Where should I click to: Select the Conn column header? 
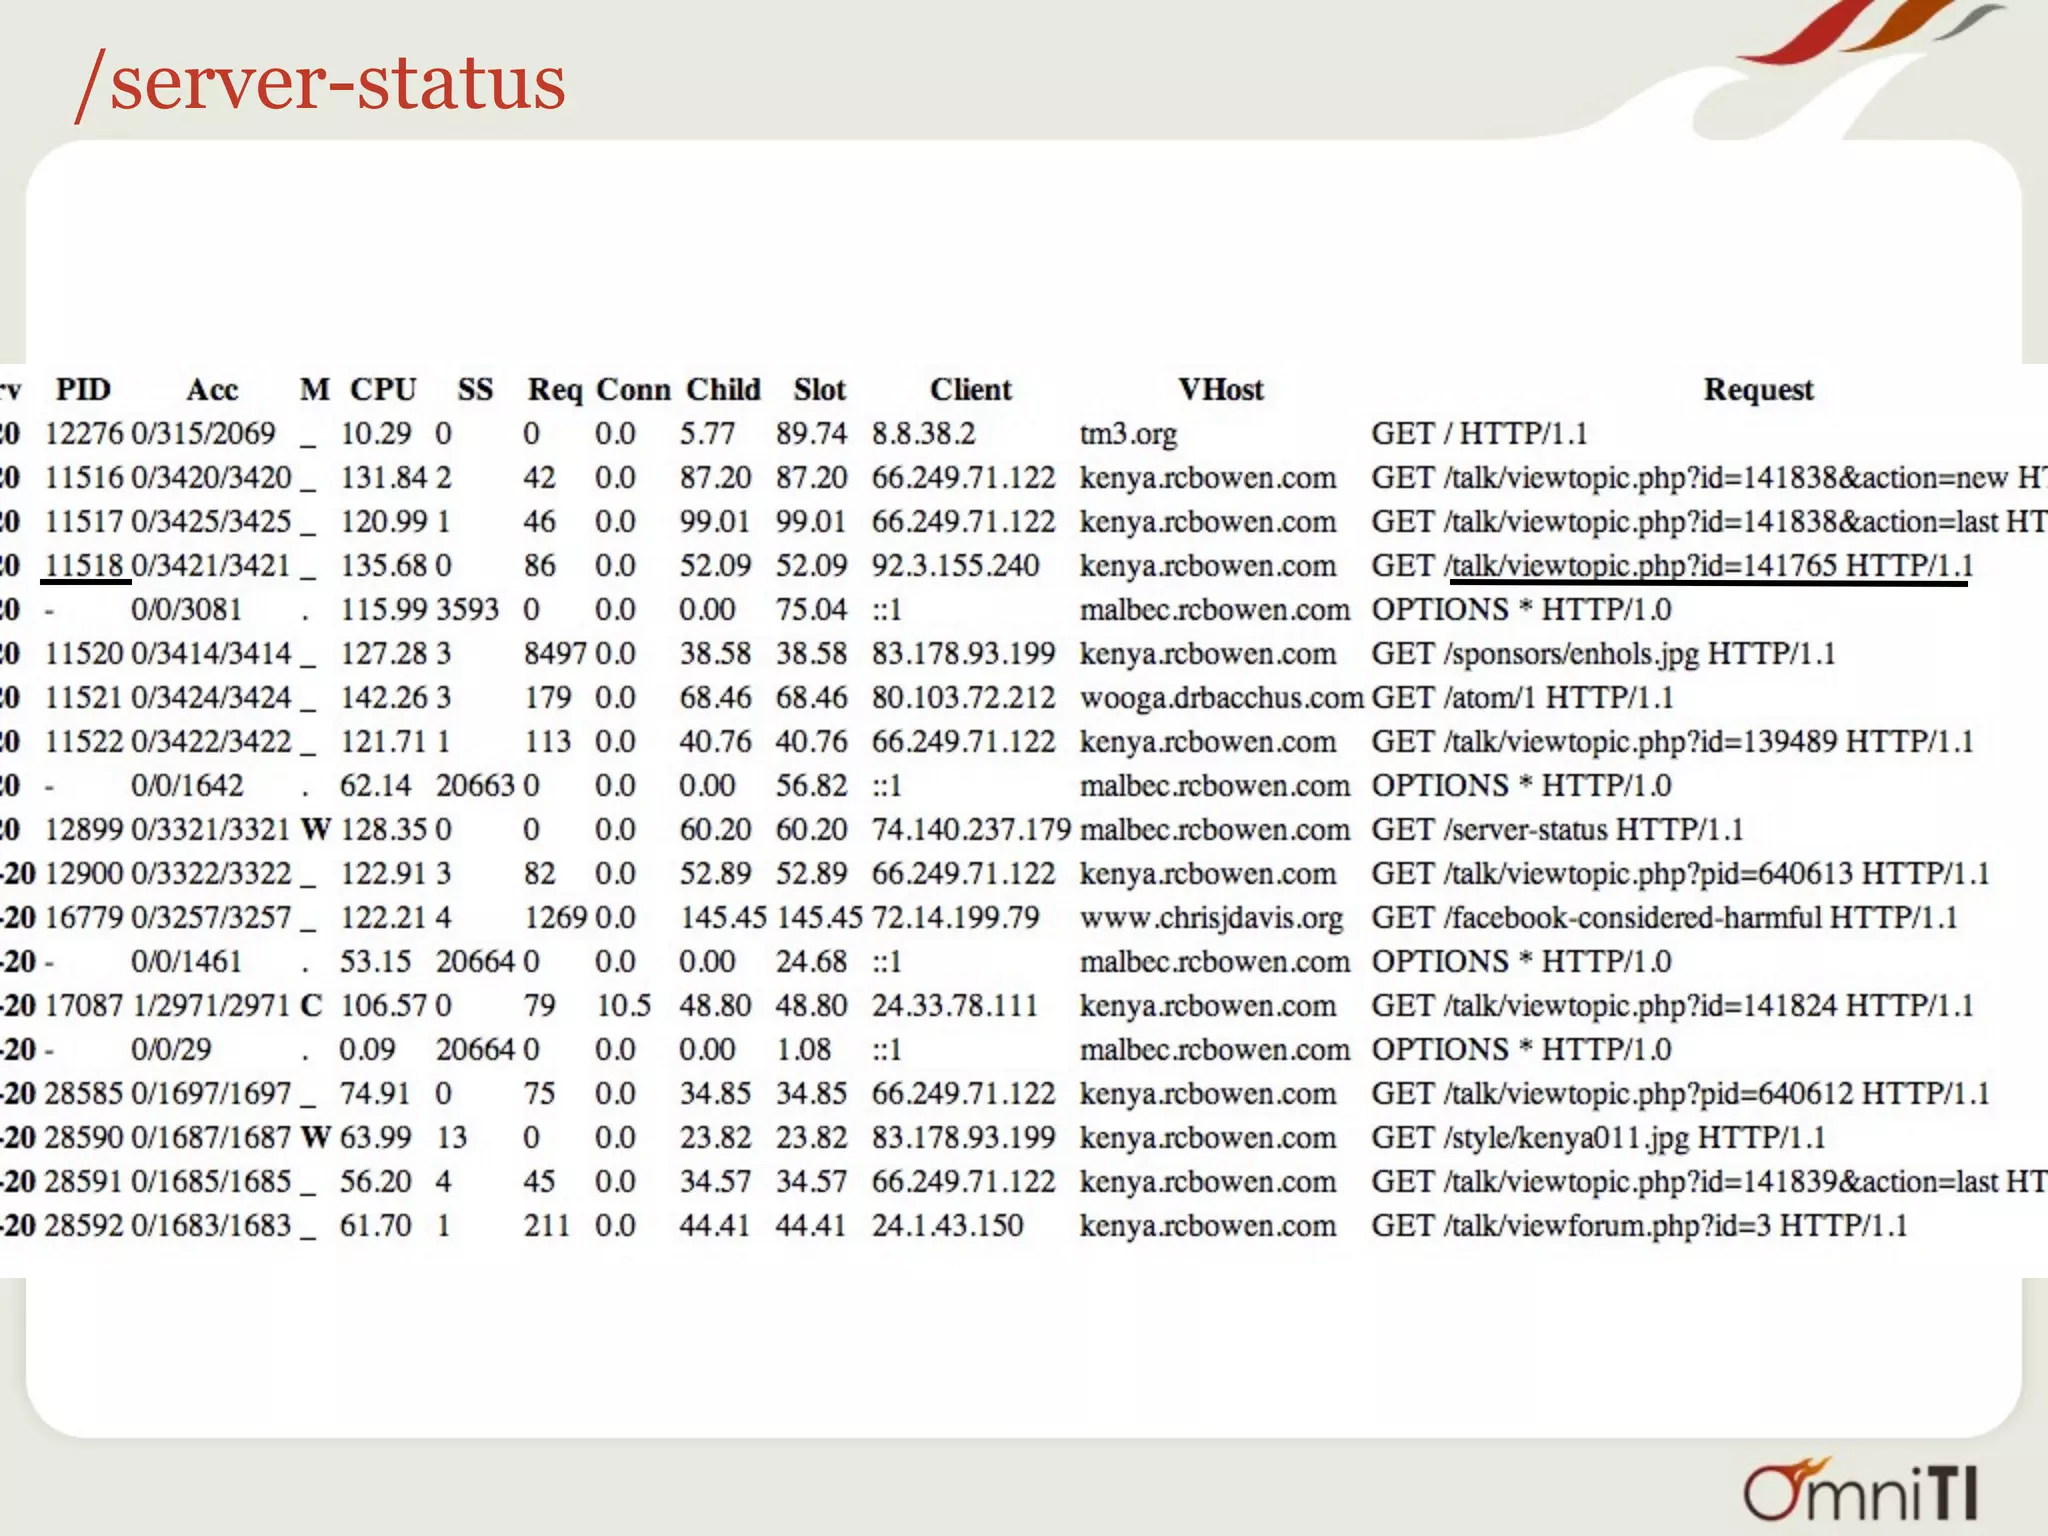(633, 389)
